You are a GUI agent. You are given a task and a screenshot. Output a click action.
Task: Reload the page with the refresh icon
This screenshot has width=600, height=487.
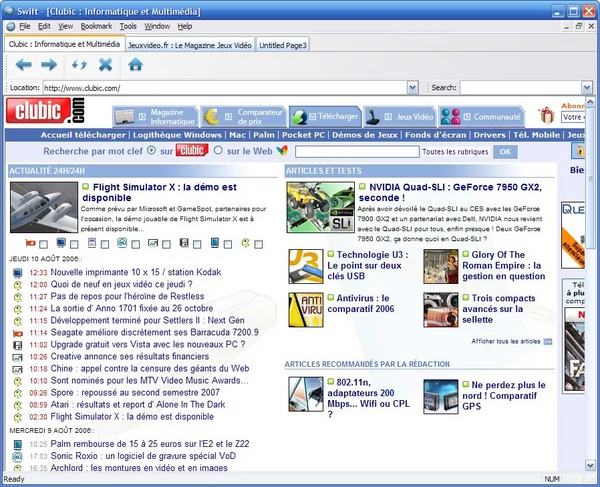79,65
